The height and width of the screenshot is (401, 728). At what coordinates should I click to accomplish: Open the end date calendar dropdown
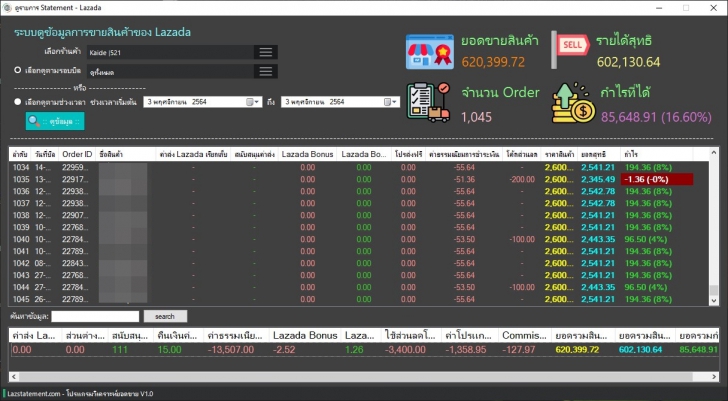point(389,102)
